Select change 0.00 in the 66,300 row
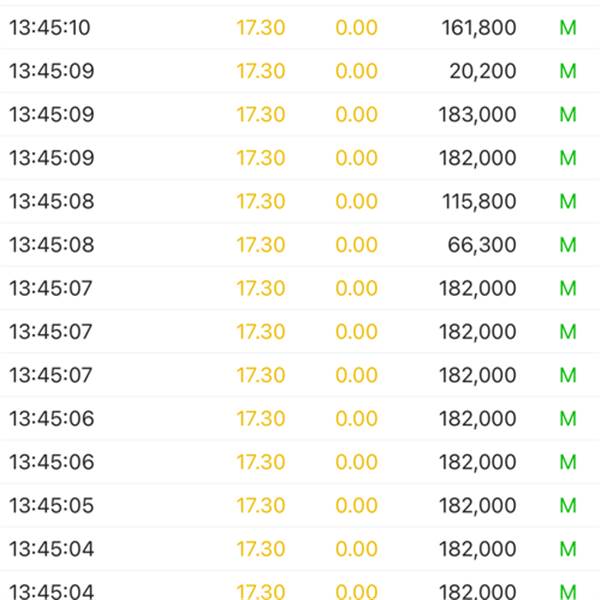Image resolution: width=600 pixels, height=600 pixels. coord(357,245)
